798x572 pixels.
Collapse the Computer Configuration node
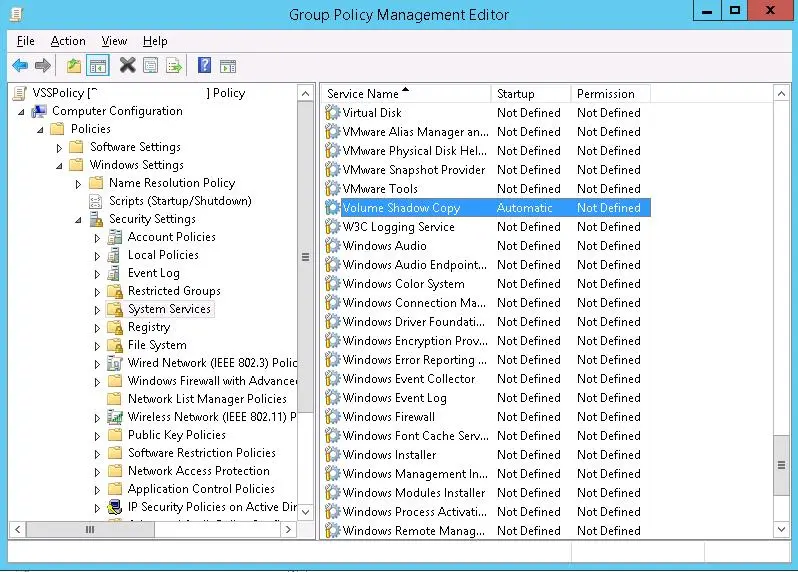(x=21, y=112)
